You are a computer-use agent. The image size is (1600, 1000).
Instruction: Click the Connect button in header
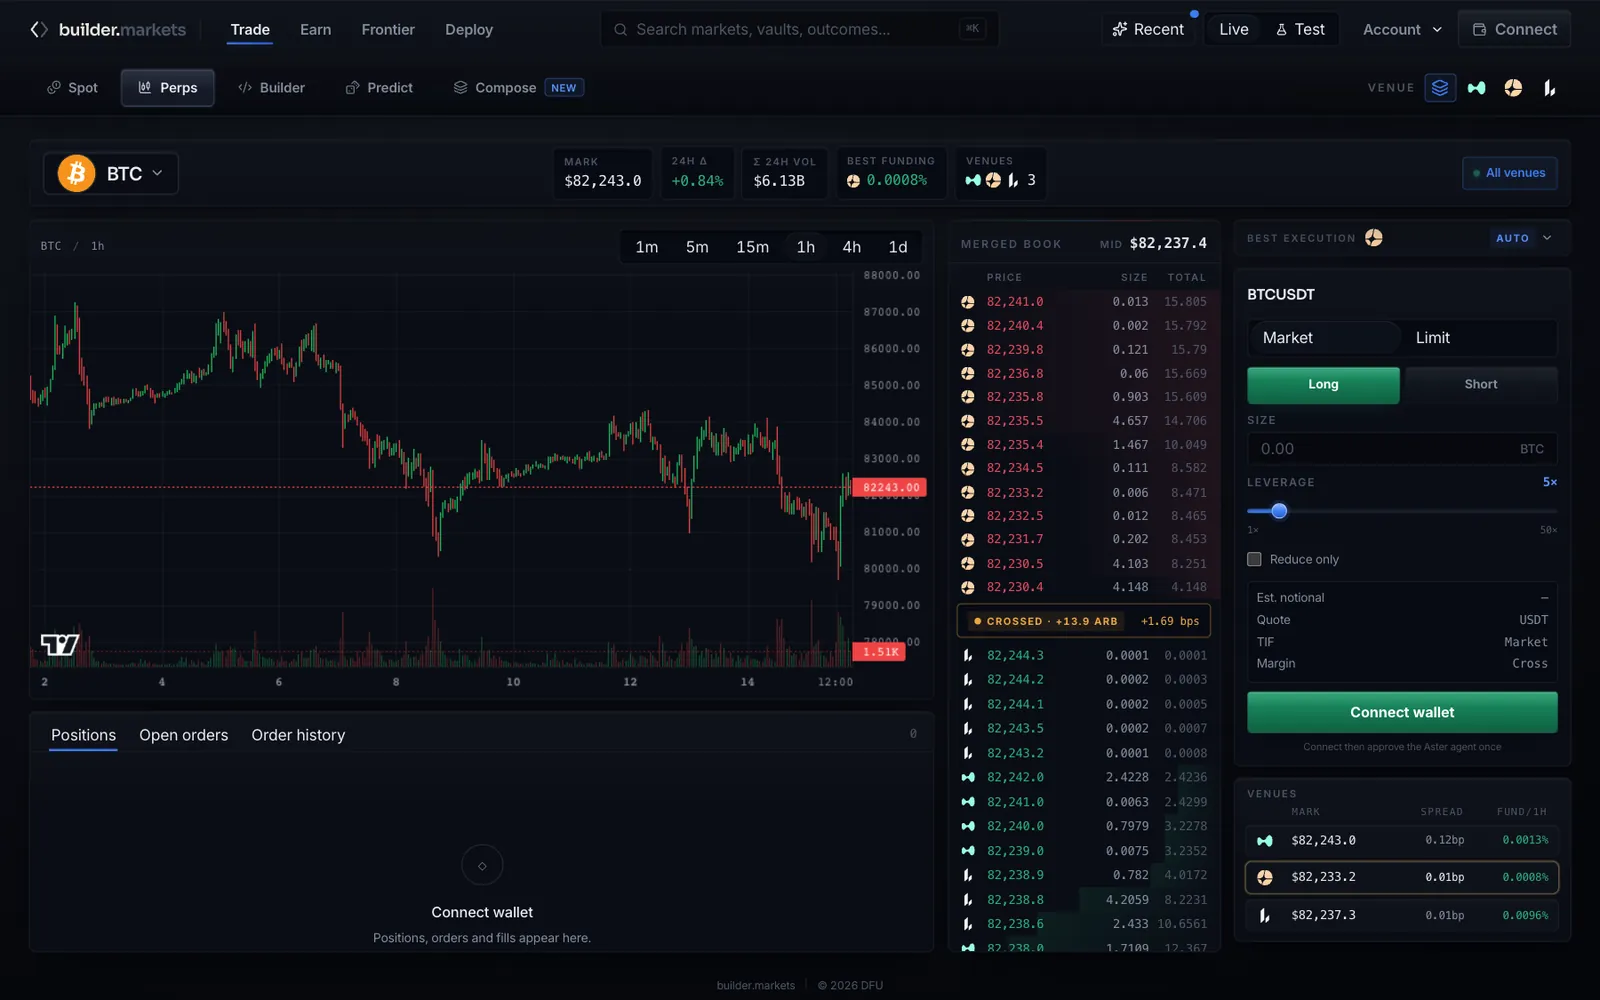coord(1514,30)
